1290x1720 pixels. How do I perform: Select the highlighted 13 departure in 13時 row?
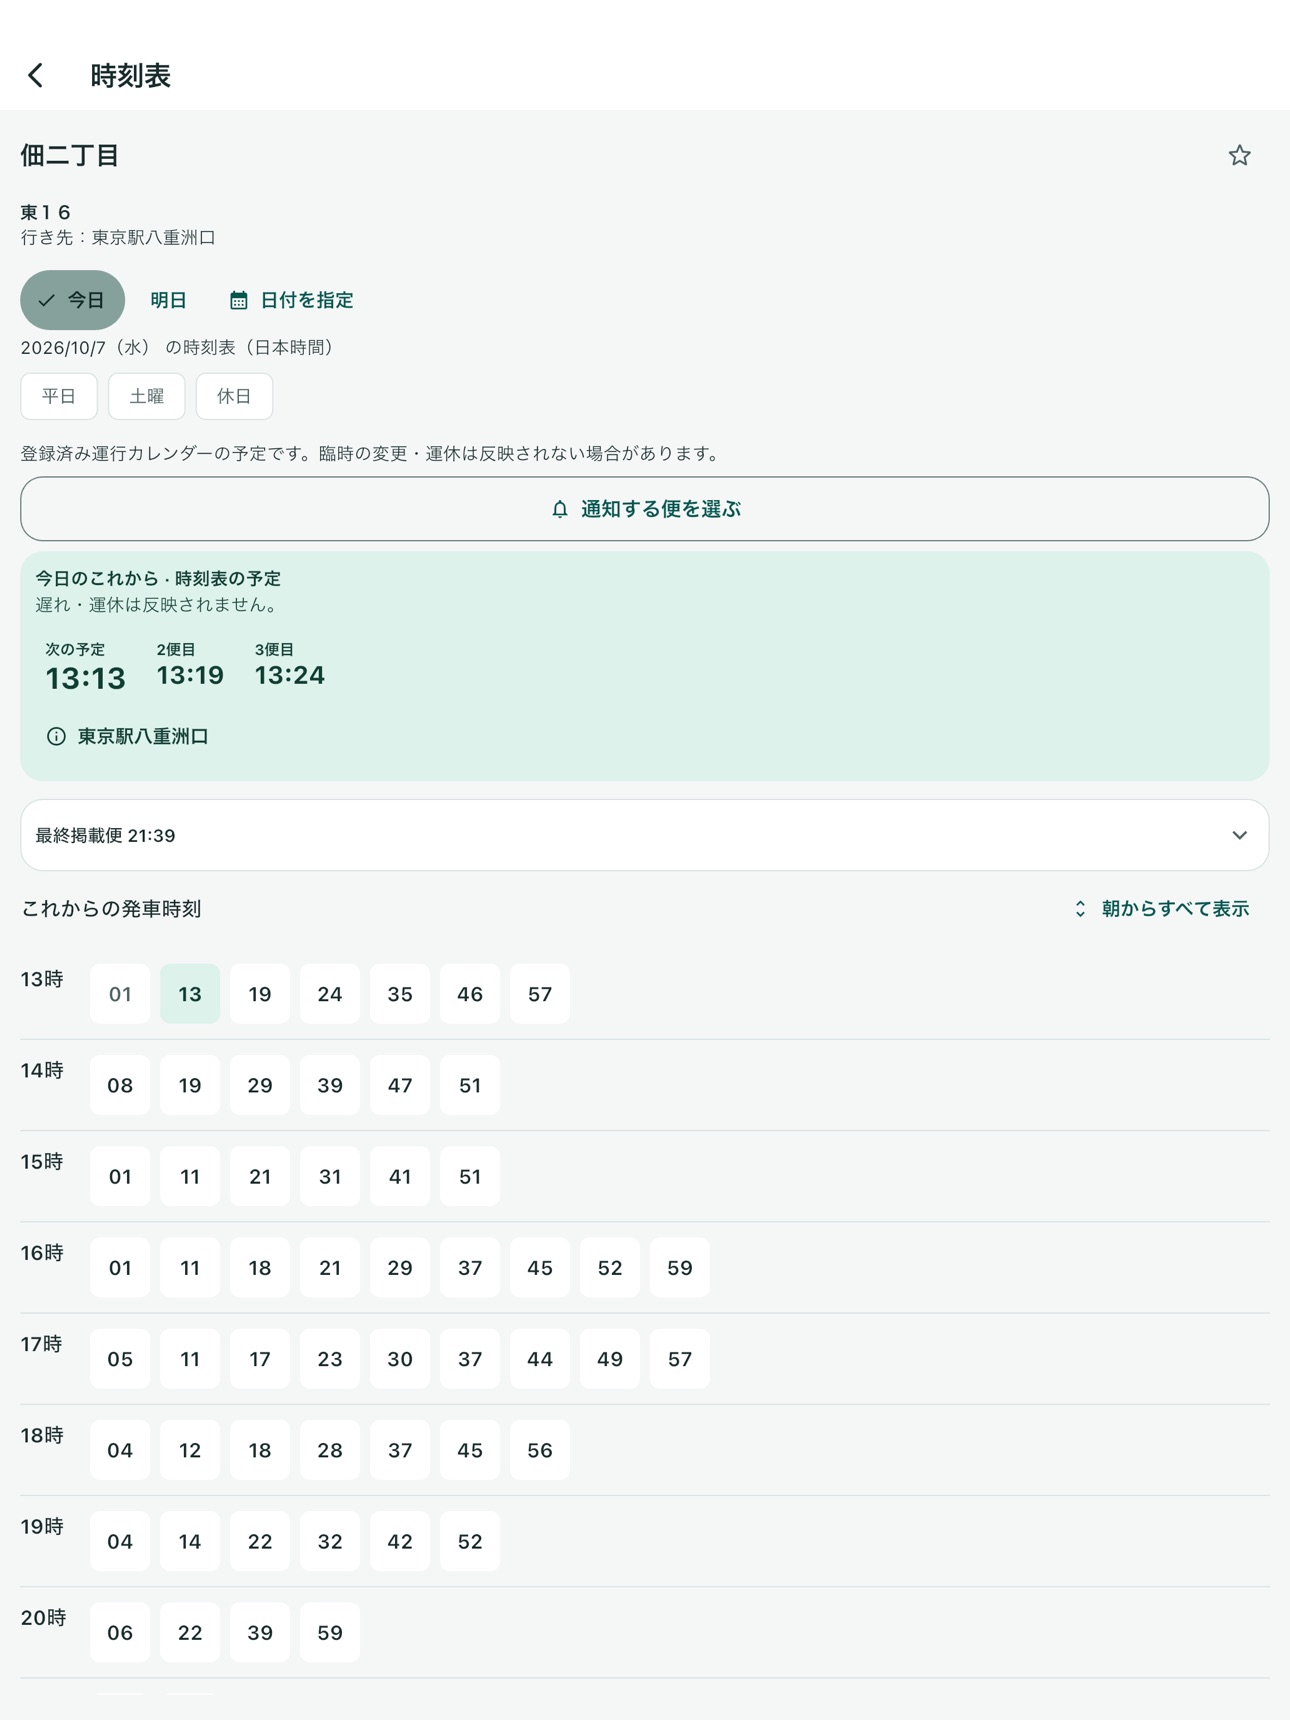pyautogui.click(x=190, y=994)
